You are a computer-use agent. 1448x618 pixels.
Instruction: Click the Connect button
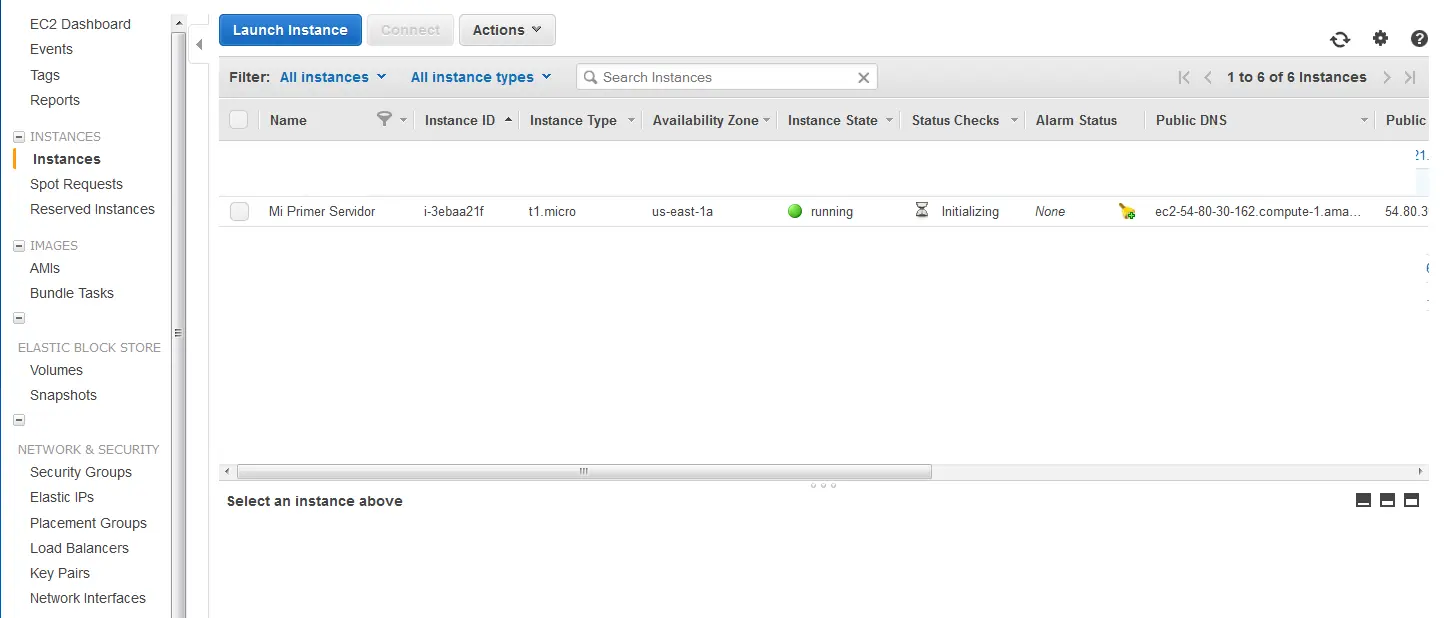[410, 30]
